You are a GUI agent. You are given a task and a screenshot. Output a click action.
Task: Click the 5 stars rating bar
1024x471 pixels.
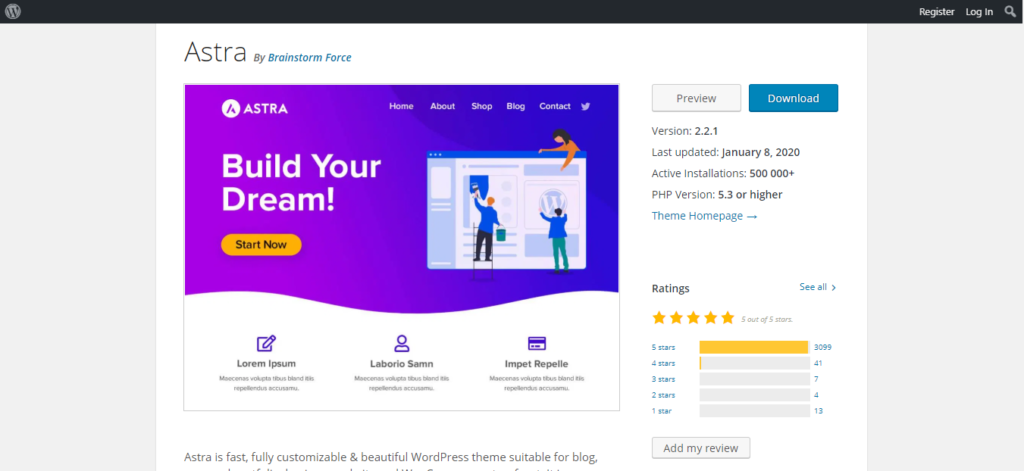[754, 348]
